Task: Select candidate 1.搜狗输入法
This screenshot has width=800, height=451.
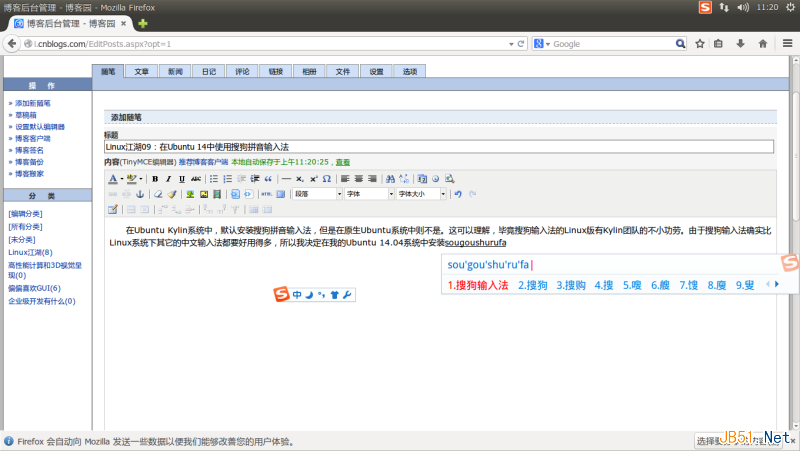Action: click(x=478, y=285)
